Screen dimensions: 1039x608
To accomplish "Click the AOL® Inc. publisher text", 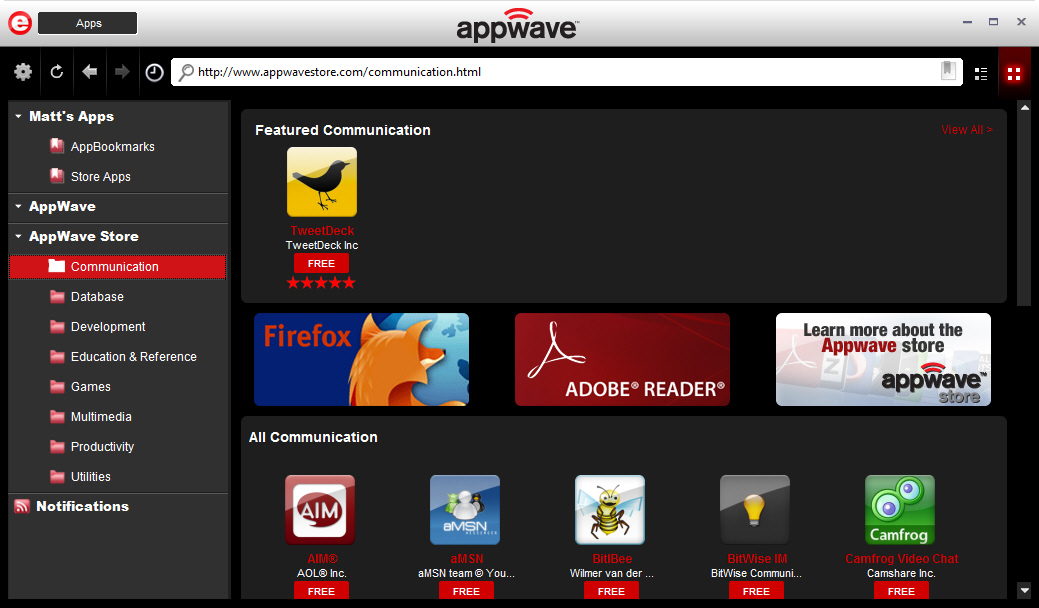I will [322, 573].
